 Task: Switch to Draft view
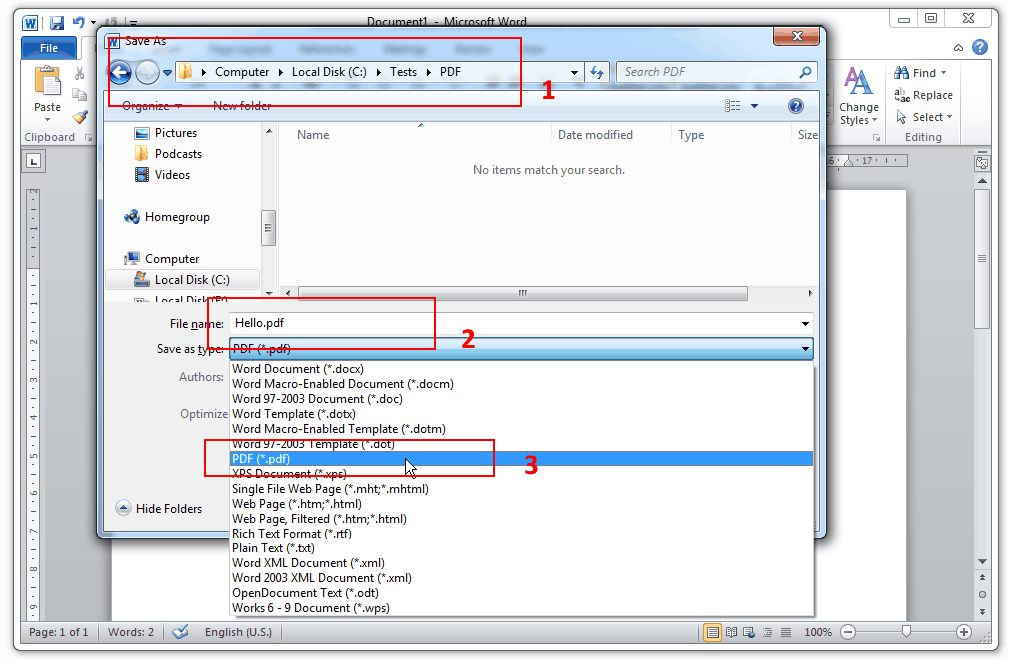786,632
